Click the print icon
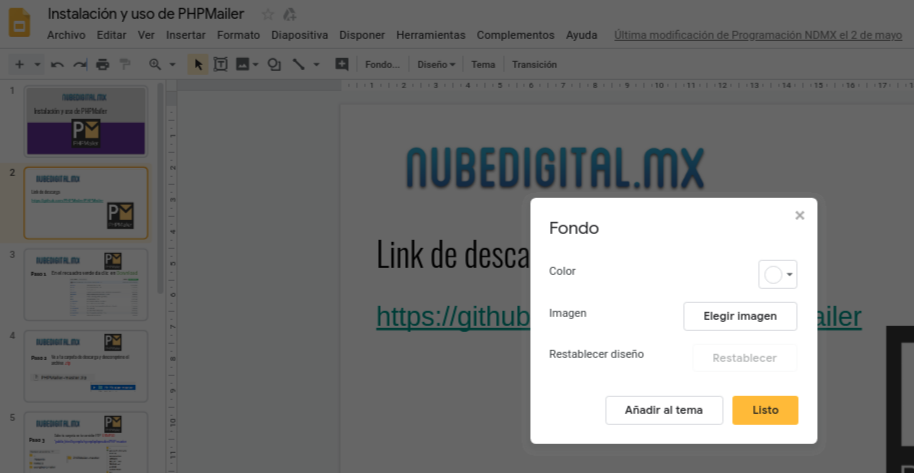 click(x=102, y=65)
